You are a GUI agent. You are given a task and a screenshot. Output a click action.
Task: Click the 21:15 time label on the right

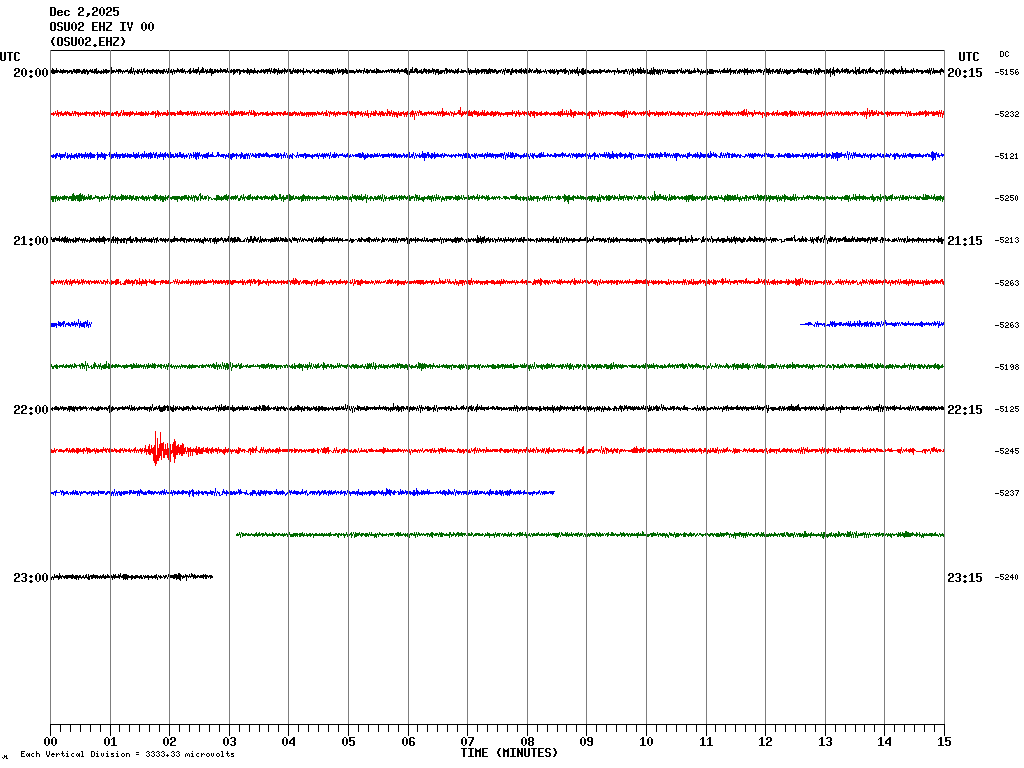[964, 241]
